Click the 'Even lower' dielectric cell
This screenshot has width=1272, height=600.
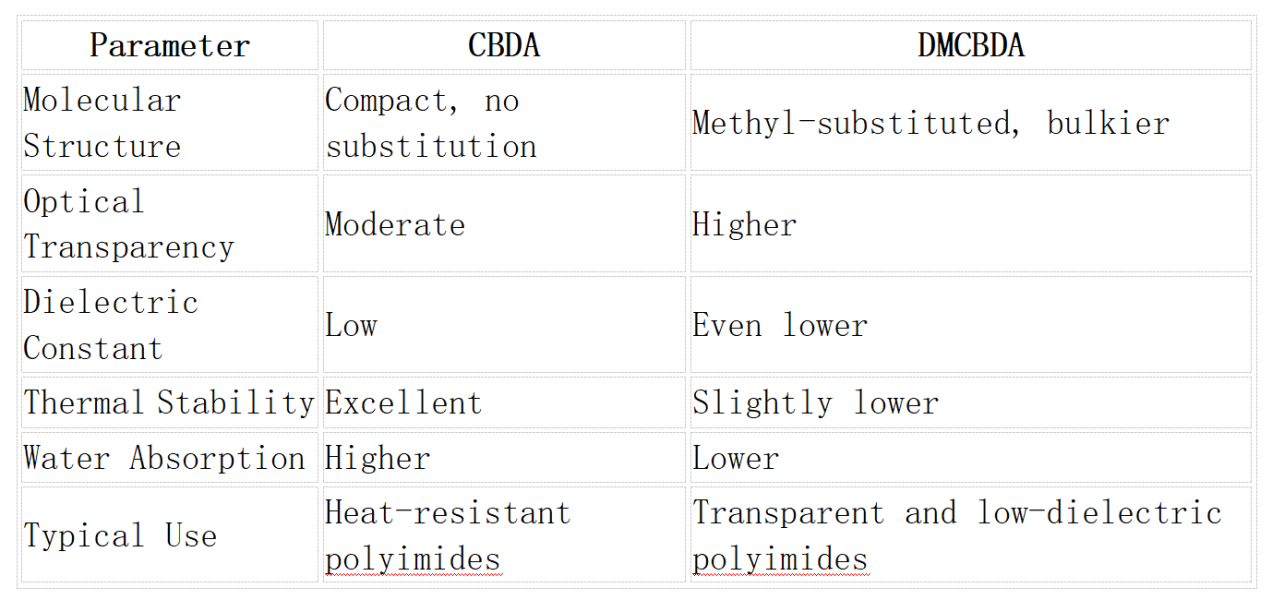[x=970, y=324]
